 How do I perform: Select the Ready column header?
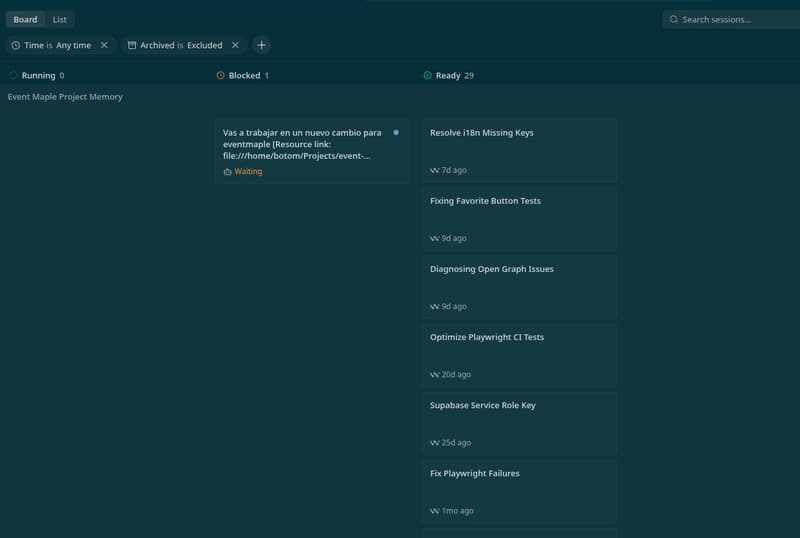click(x=448, y=76)
